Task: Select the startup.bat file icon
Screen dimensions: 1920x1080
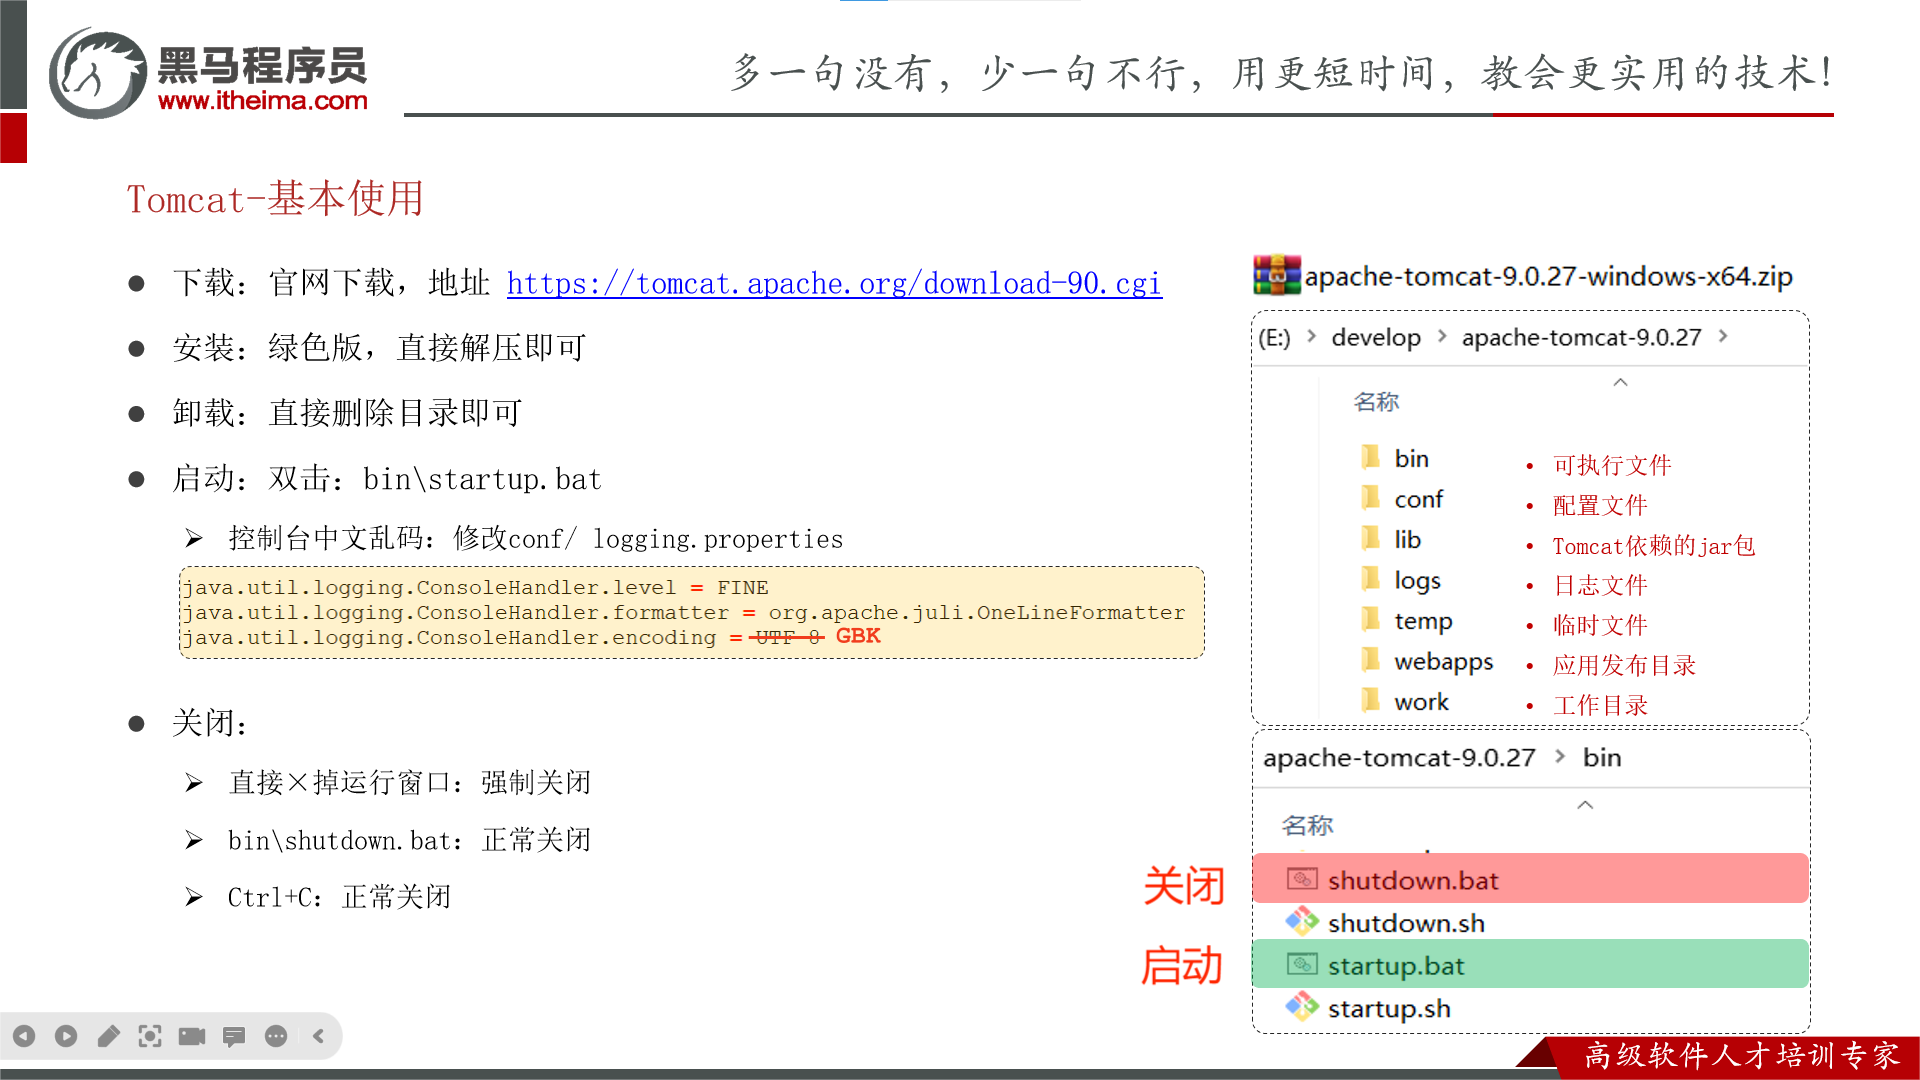Action: (x=1302, y=964)
